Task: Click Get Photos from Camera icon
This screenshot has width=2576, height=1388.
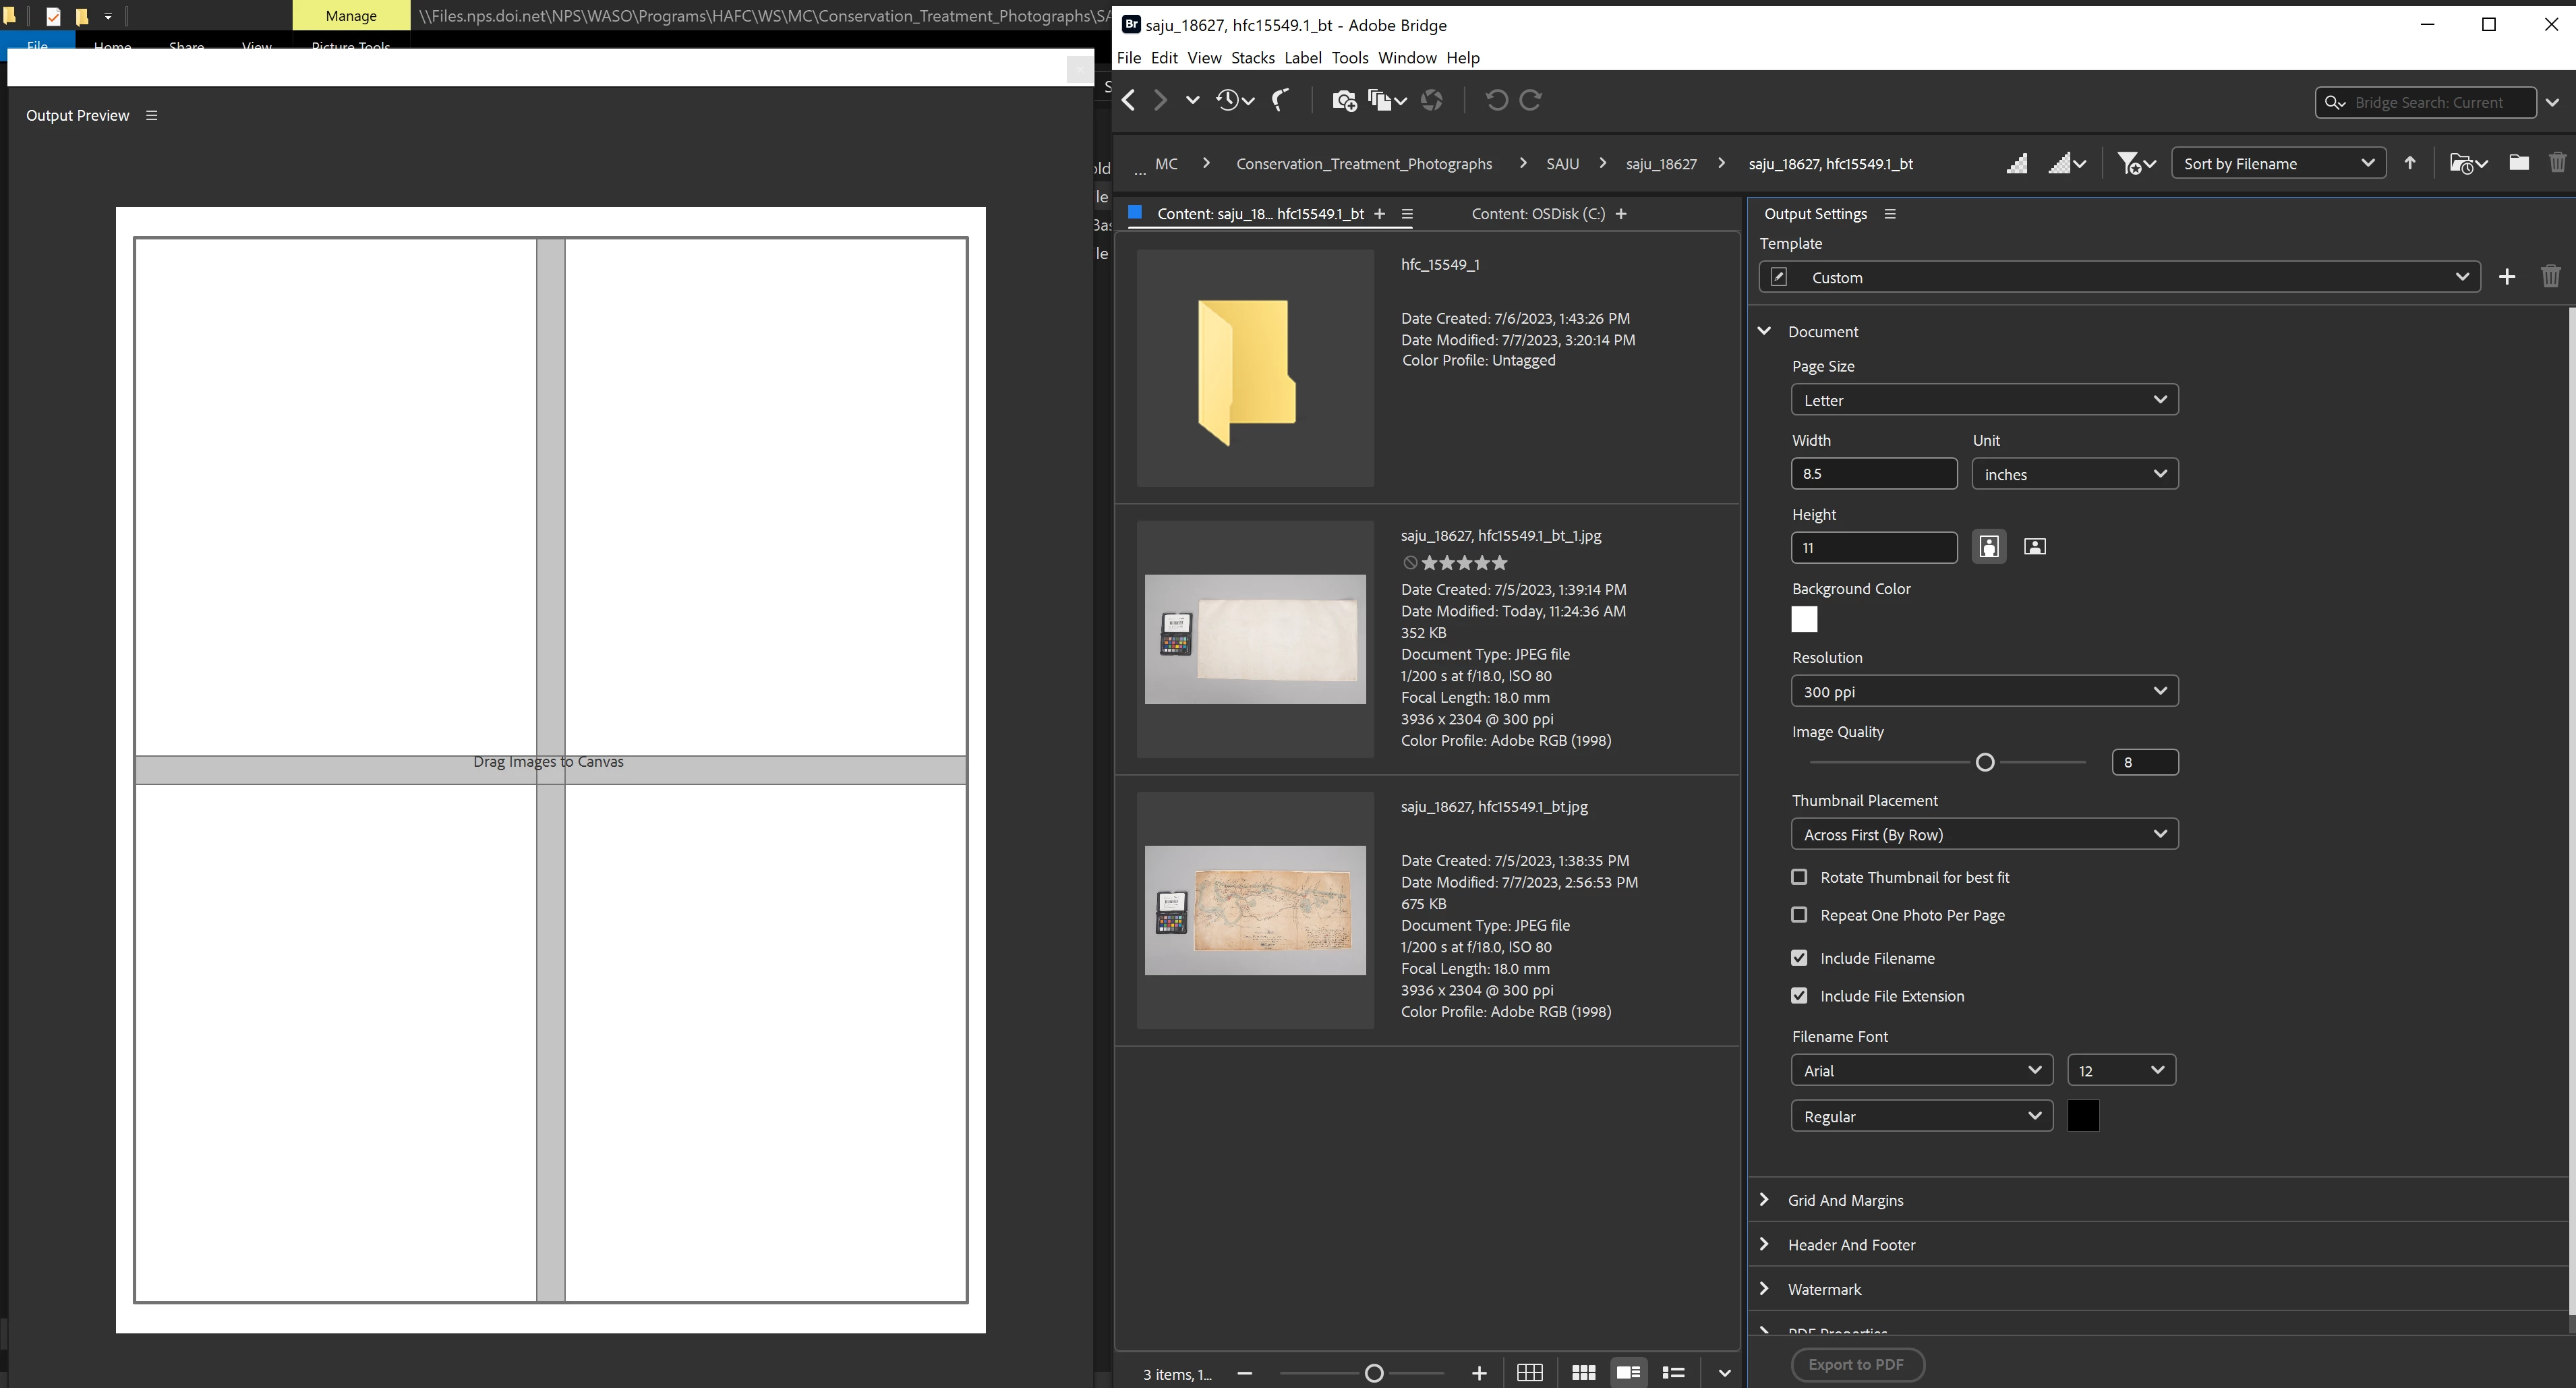Action: pyautogui.click(x=1344, y=100)
